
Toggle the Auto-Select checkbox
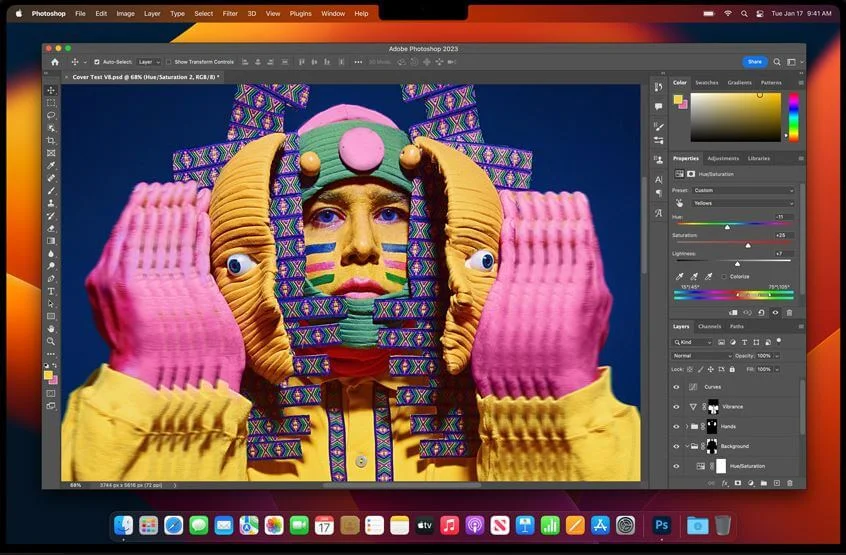(97, 62)
